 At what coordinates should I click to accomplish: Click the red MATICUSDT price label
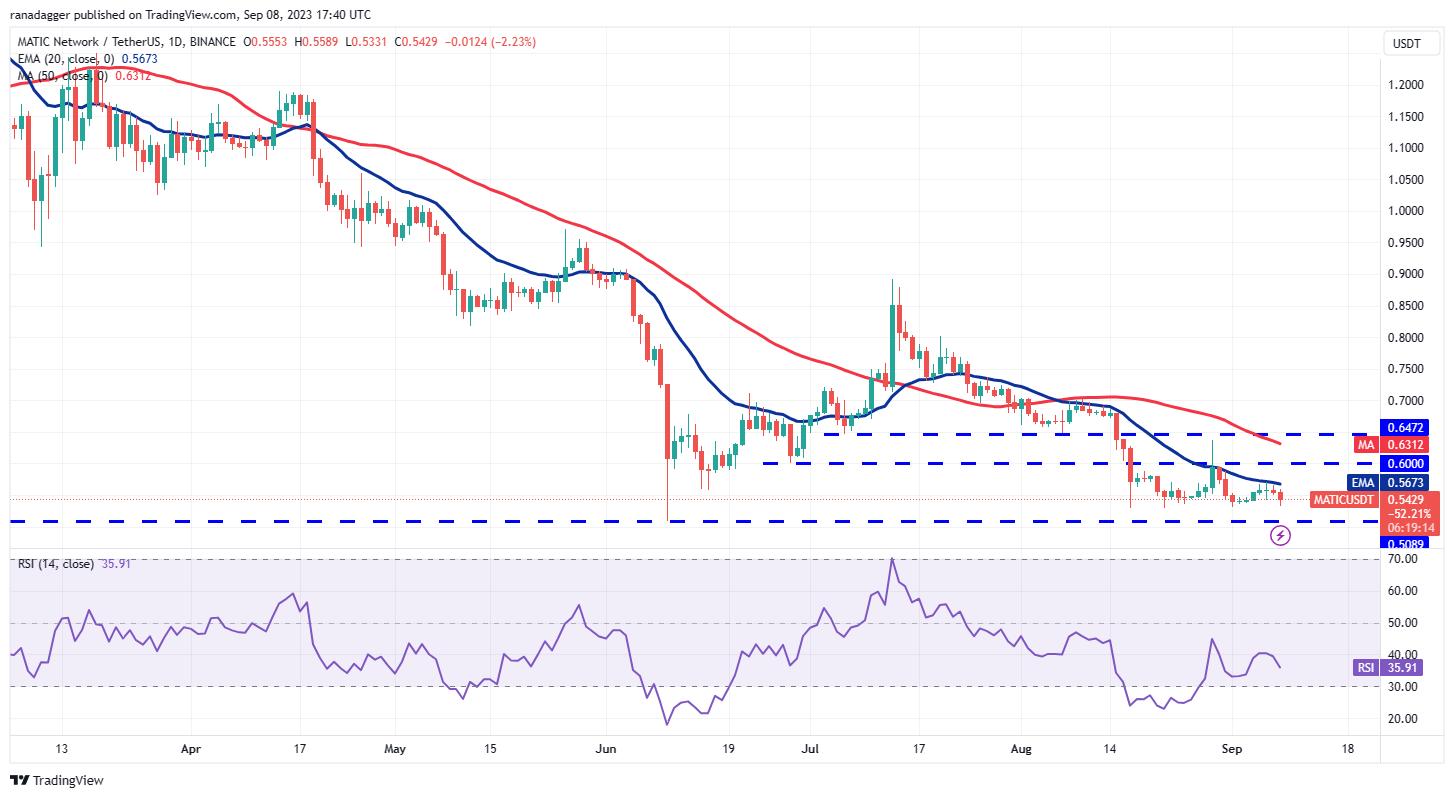(x=1343, y=499)
